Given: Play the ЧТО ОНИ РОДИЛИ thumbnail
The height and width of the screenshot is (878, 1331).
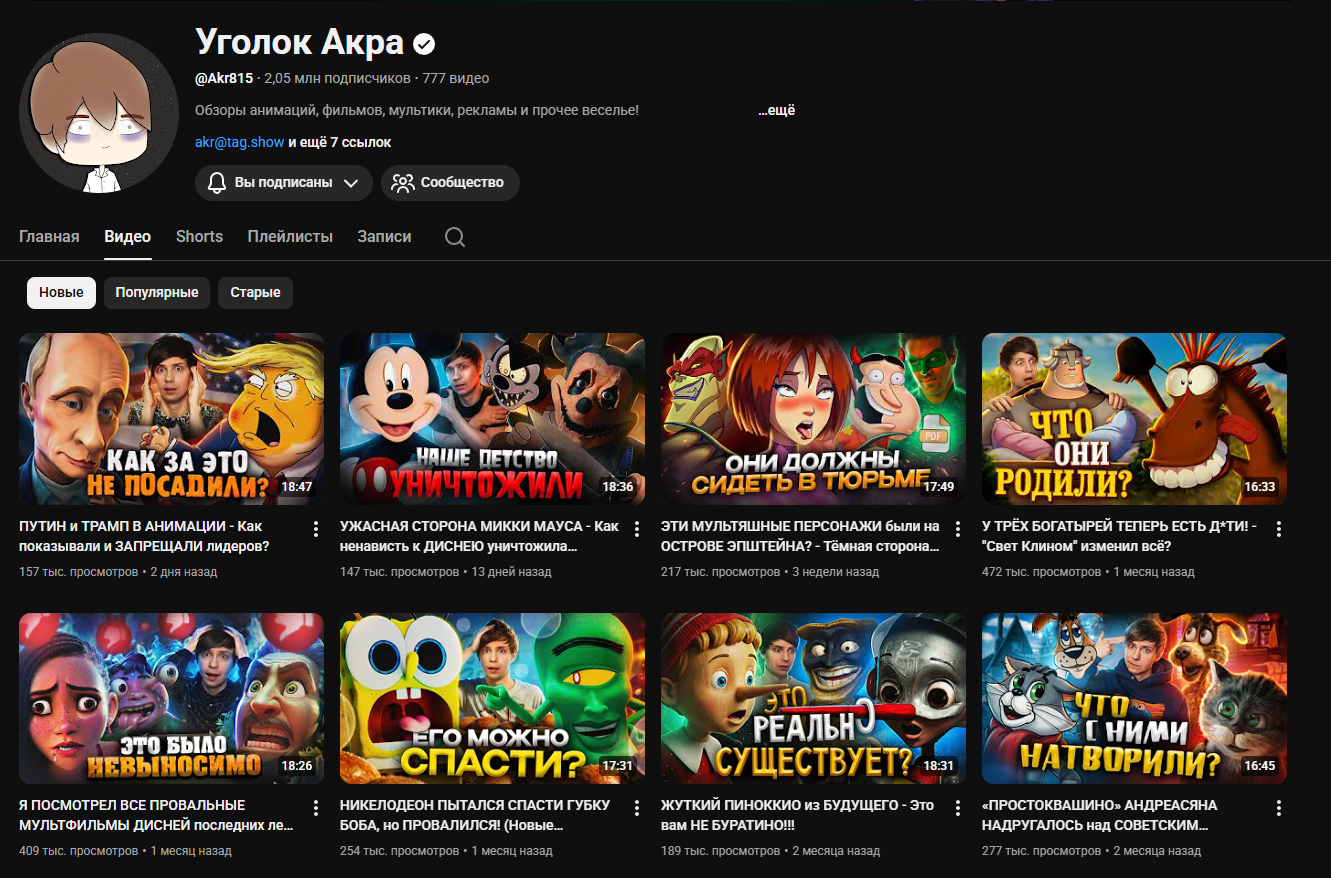Looking at the screenshot, I should pos(1135,419).
